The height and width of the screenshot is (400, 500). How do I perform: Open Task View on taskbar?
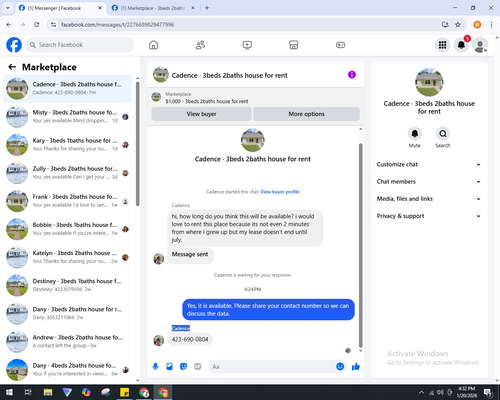(x=28, y=392)
